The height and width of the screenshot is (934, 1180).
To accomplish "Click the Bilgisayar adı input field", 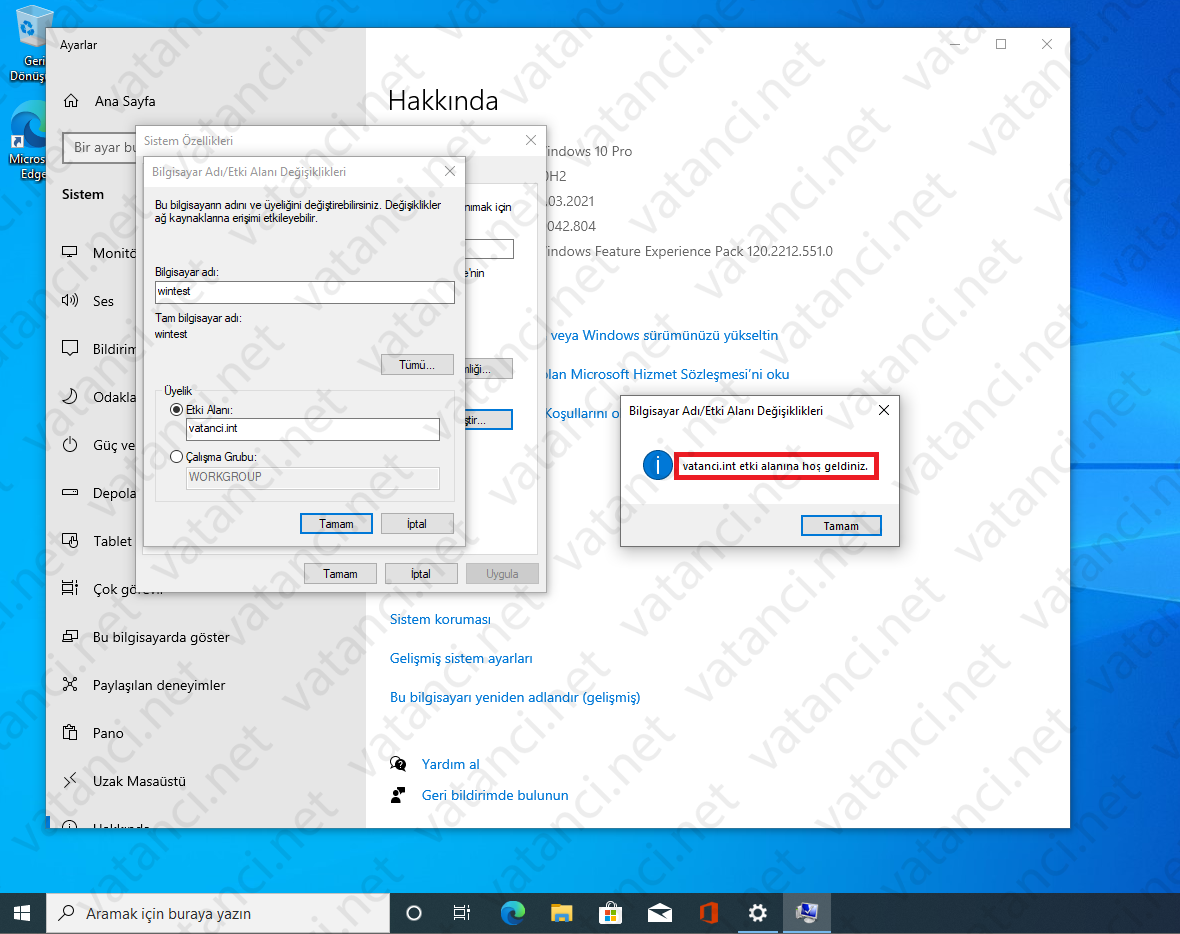I will (x=304, y=292).
